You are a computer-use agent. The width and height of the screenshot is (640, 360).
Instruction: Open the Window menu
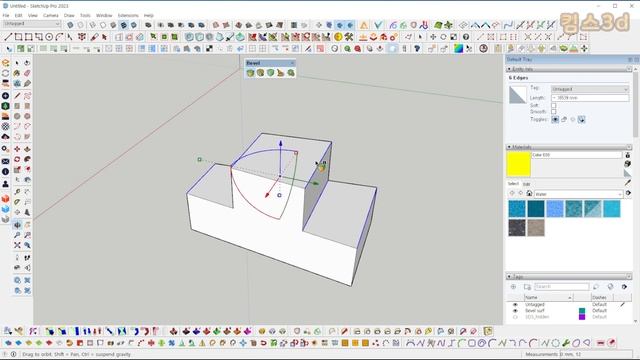tap(104, 16)
